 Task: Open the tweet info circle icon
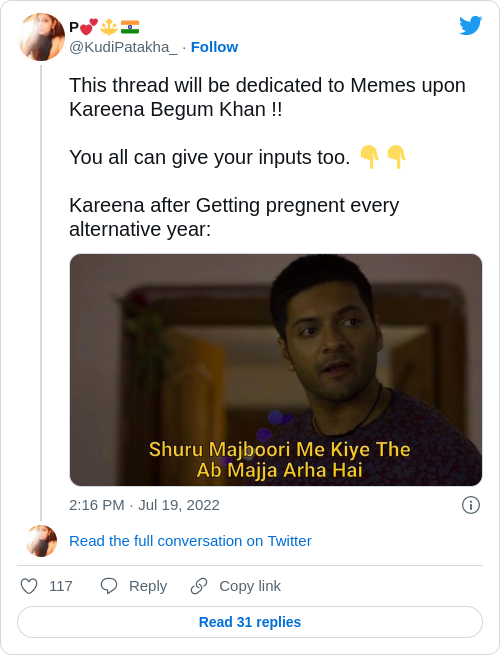click(471, 505)
